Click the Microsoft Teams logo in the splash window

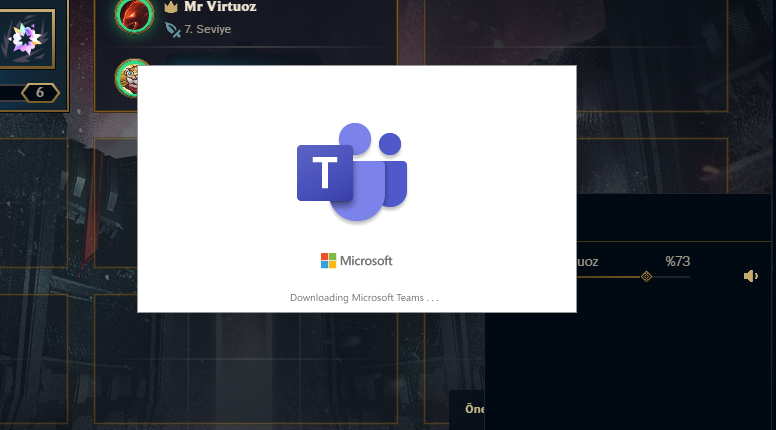pos(352,172)
